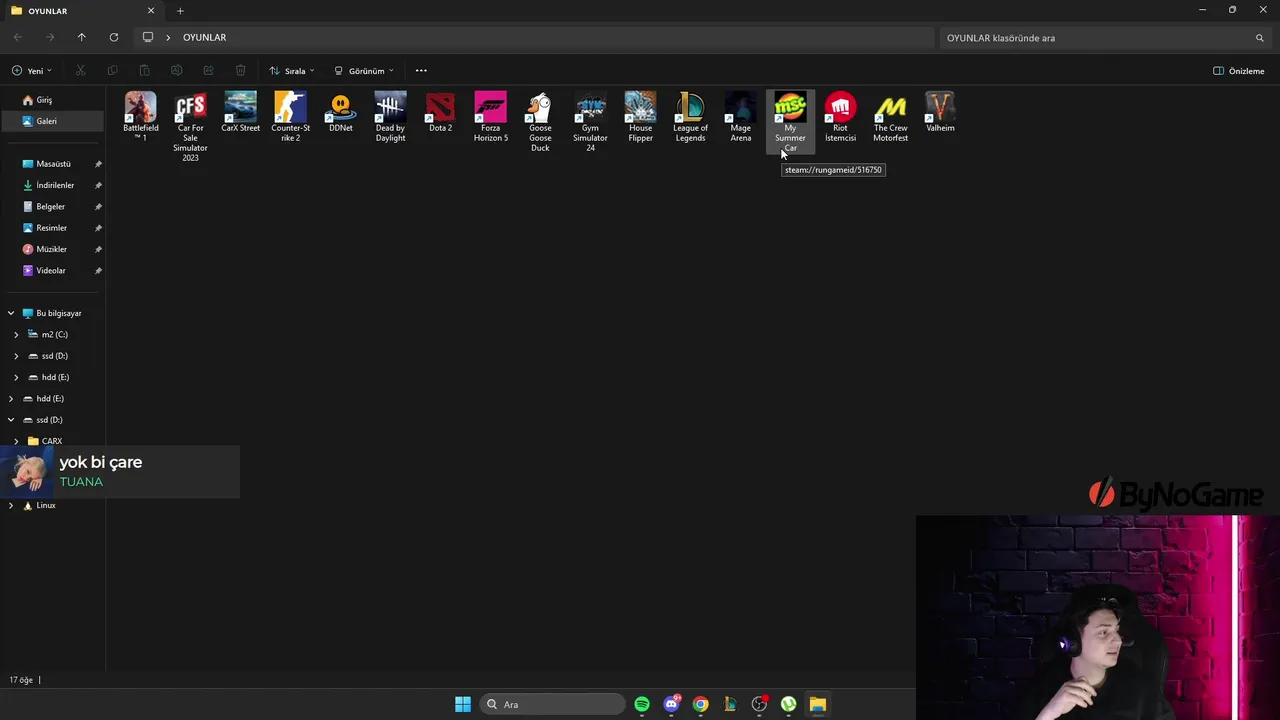Select the Dota 2 shortcut
The width and height of the screenshot is (1280, 720).
[440, 112]
